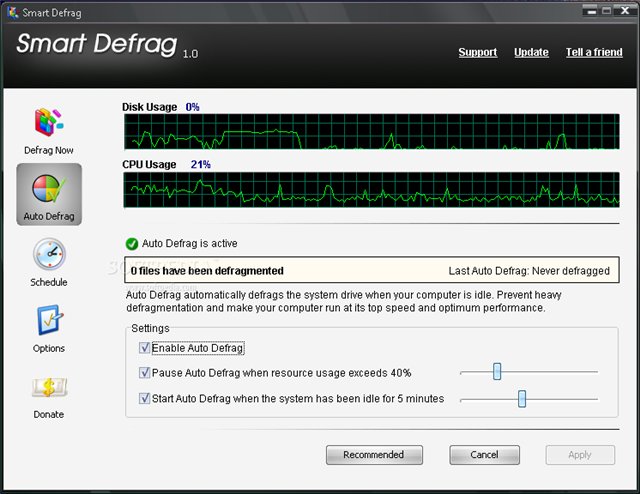Open the Schedule clock icon
Viewport: 640px width, 494px height.
tap(49, 254)
